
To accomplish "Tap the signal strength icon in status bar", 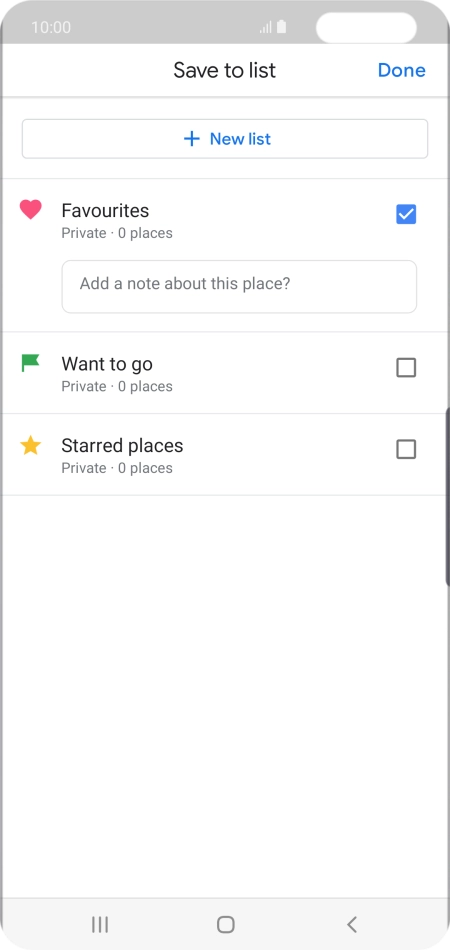I will (265, 27).
